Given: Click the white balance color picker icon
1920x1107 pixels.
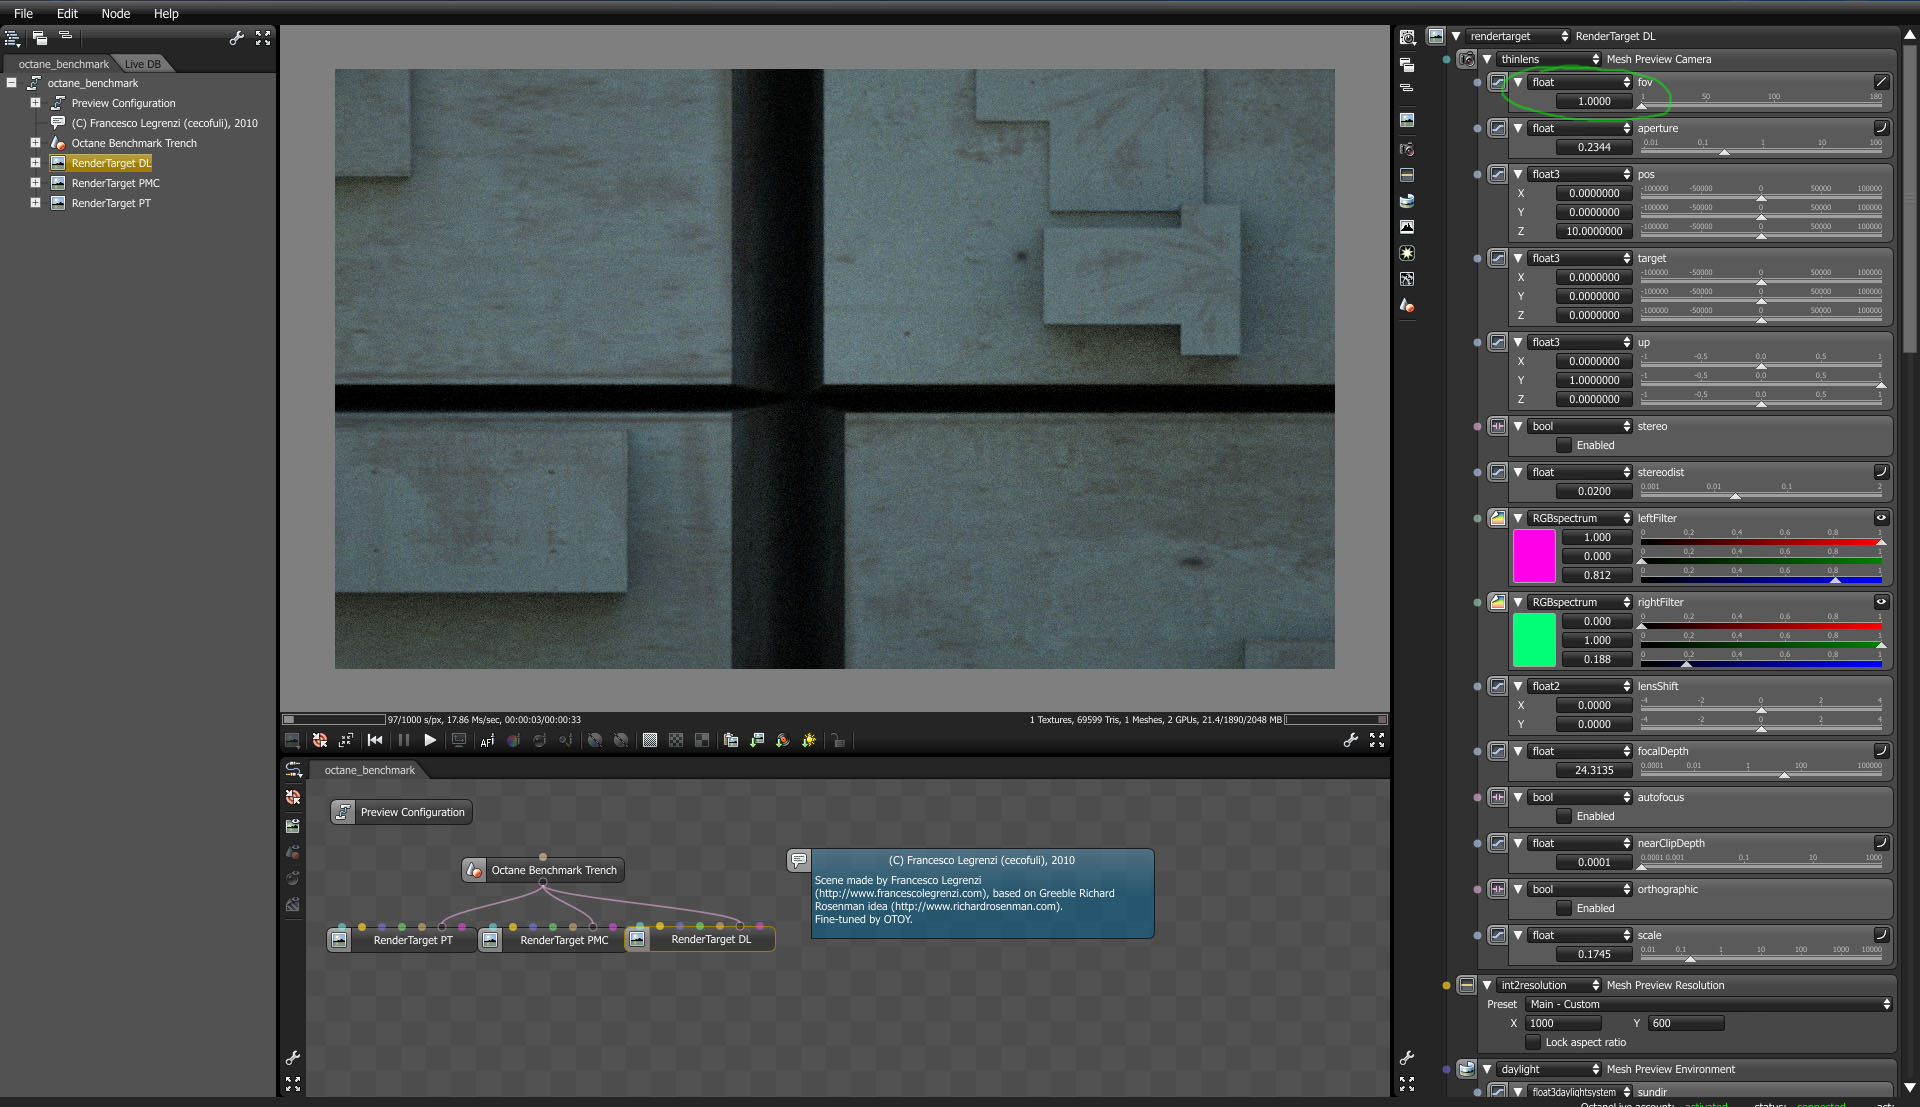Looking at the screenshot, I should tap(513, 740).
